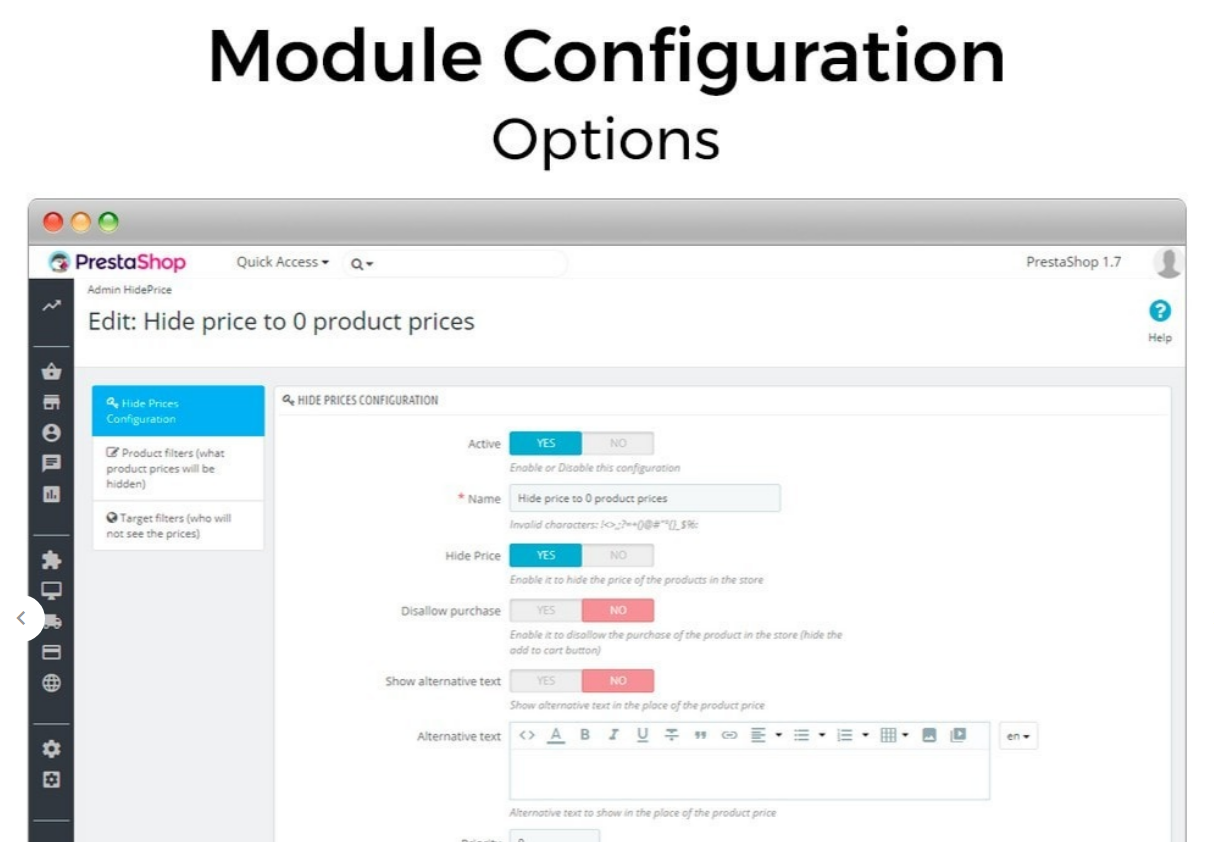This screenshot has width=1214, height=842.
Task: Open International globe icon in sidebar
Action: (52, 684)
